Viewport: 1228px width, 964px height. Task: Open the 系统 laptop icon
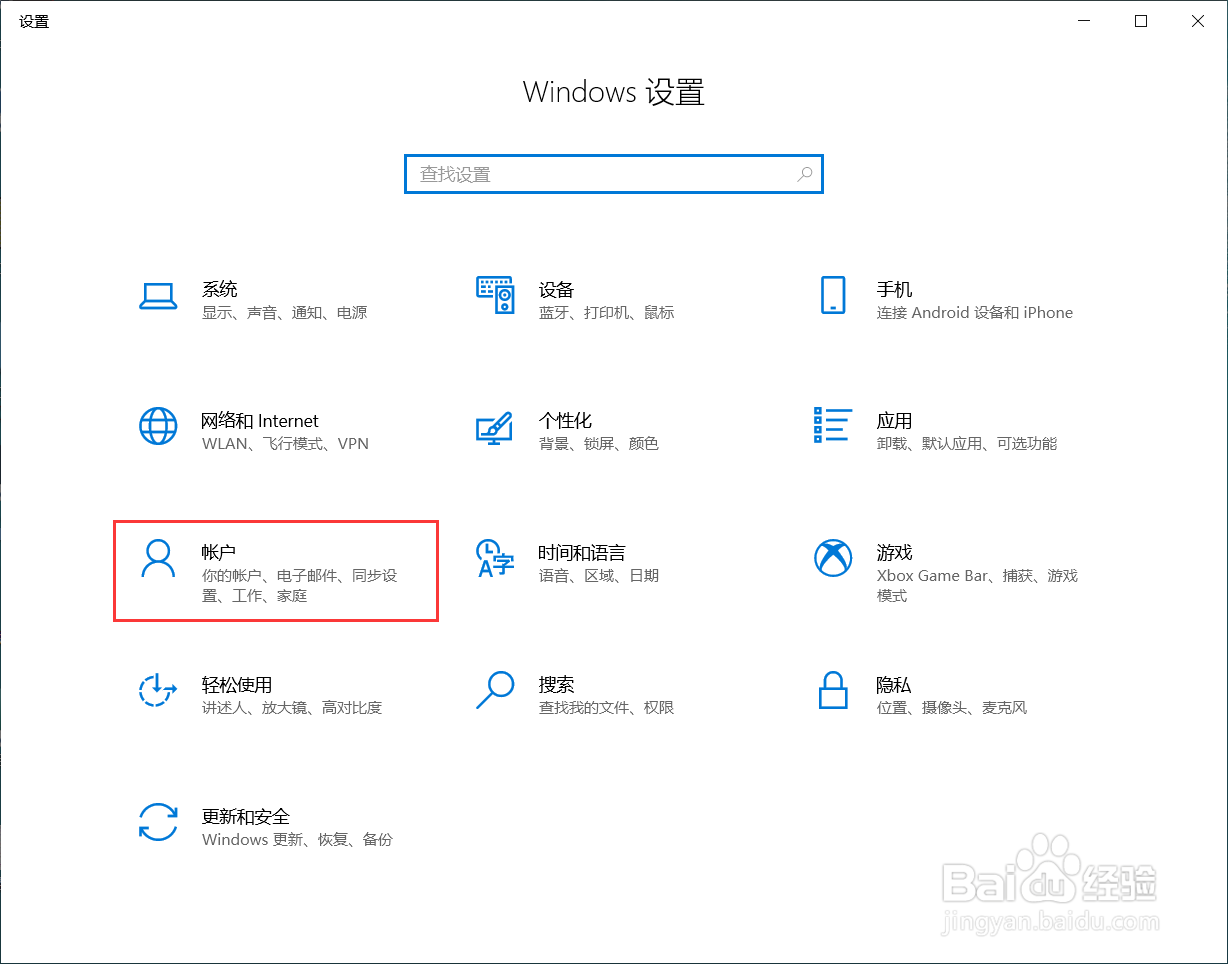158,295
